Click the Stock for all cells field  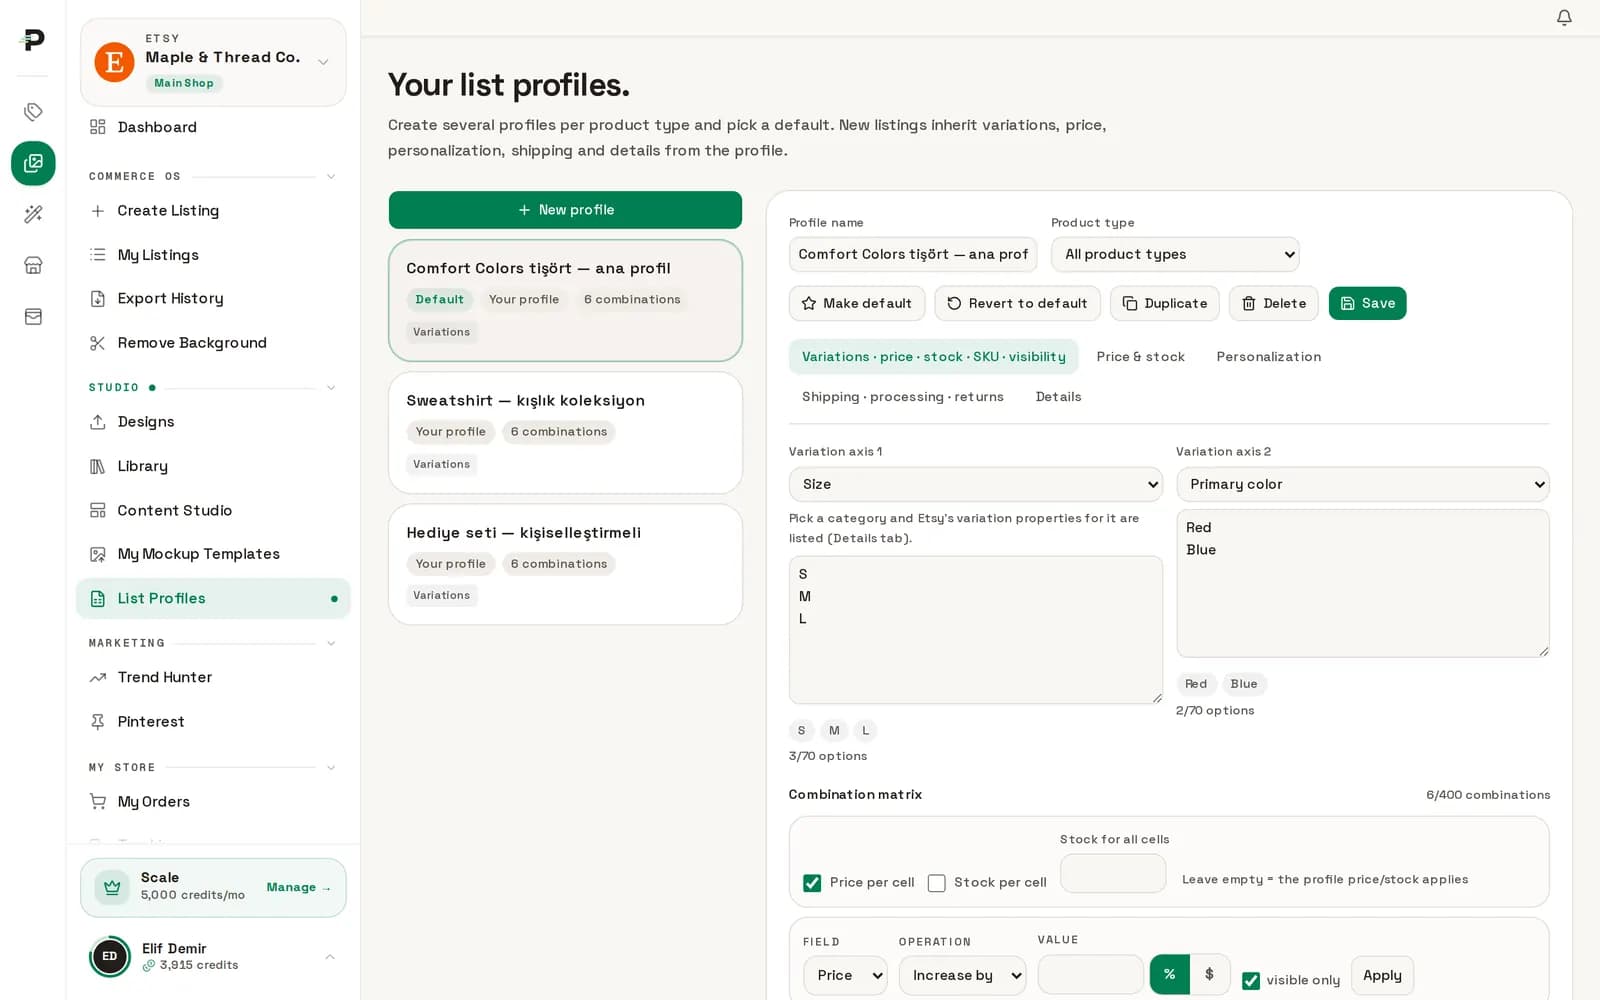(1113, 874)
